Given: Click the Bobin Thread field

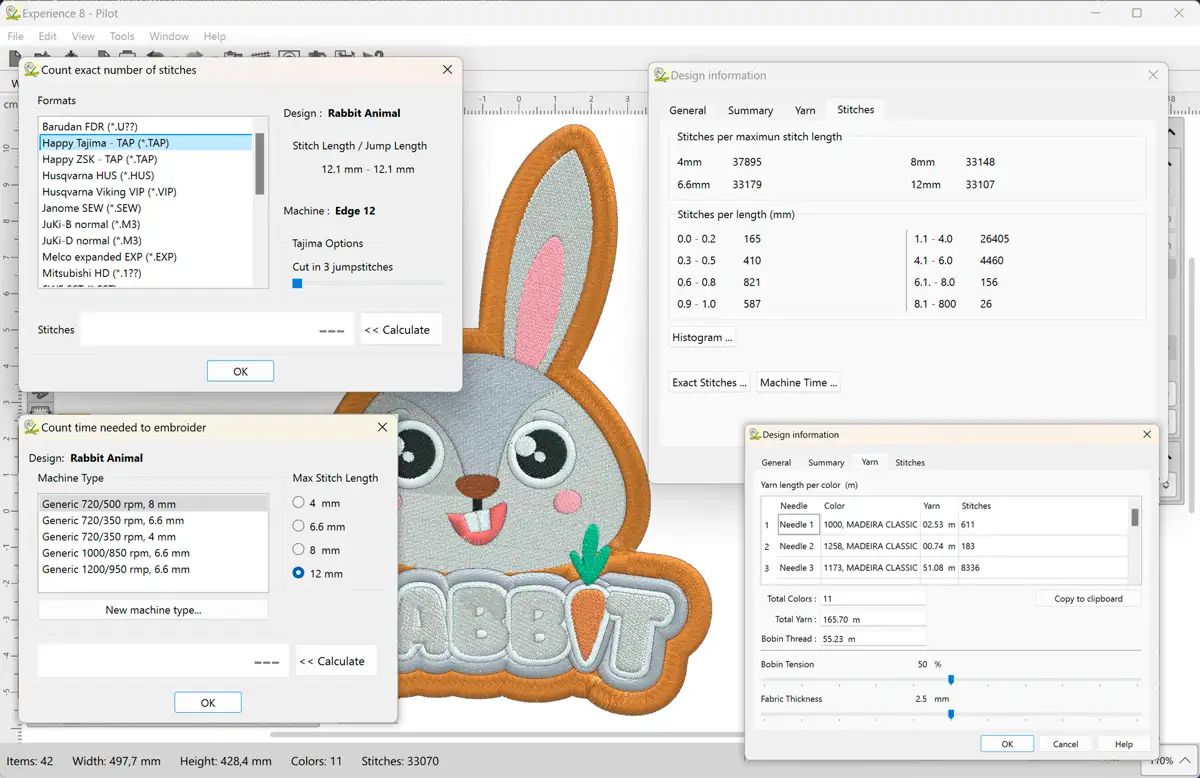Looking at the screenshot, I should coord(872,639).
